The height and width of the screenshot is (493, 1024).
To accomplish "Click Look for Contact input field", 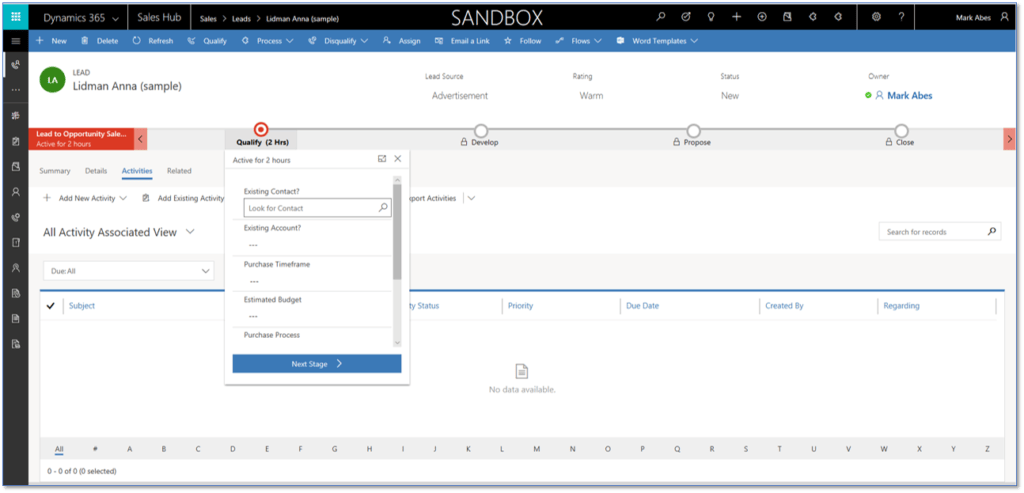I will coord(317,208).
